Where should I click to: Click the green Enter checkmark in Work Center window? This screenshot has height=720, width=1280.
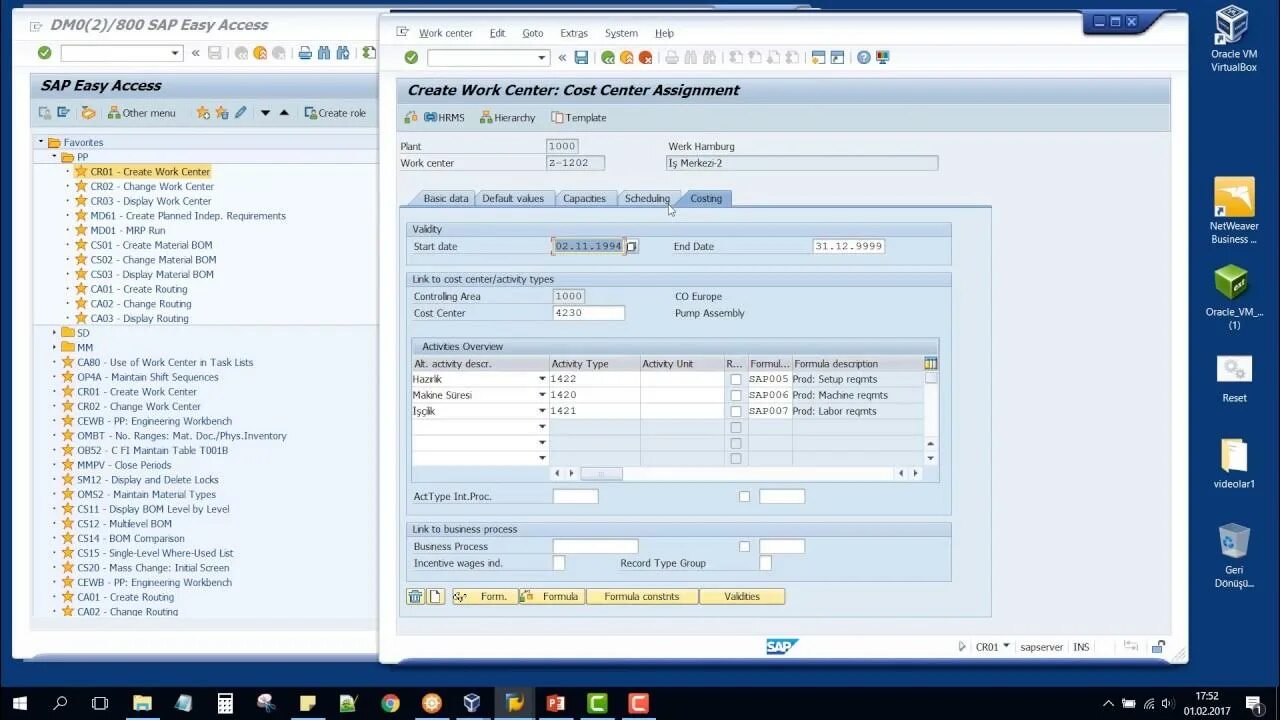point(411,58)
